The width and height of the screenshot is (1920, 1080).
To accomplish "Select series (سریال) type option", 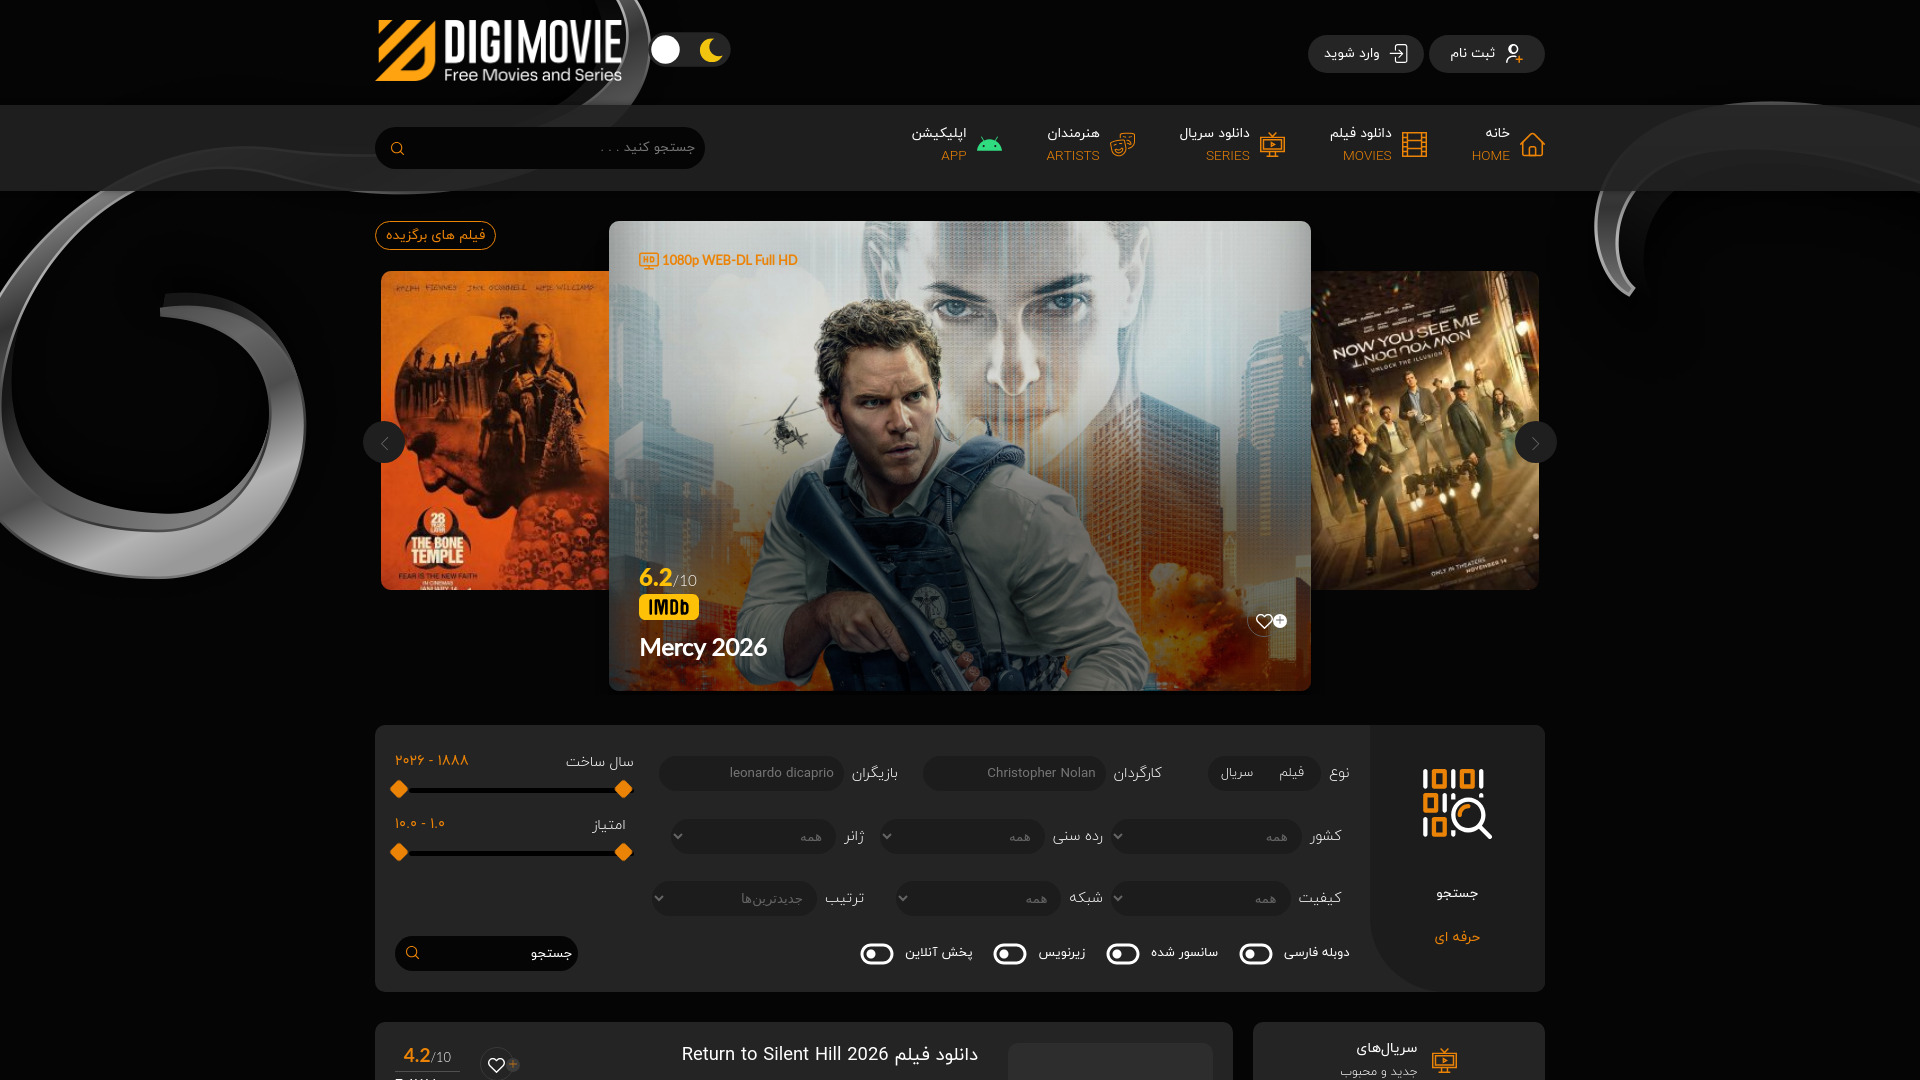I will tap(1236, 773).
